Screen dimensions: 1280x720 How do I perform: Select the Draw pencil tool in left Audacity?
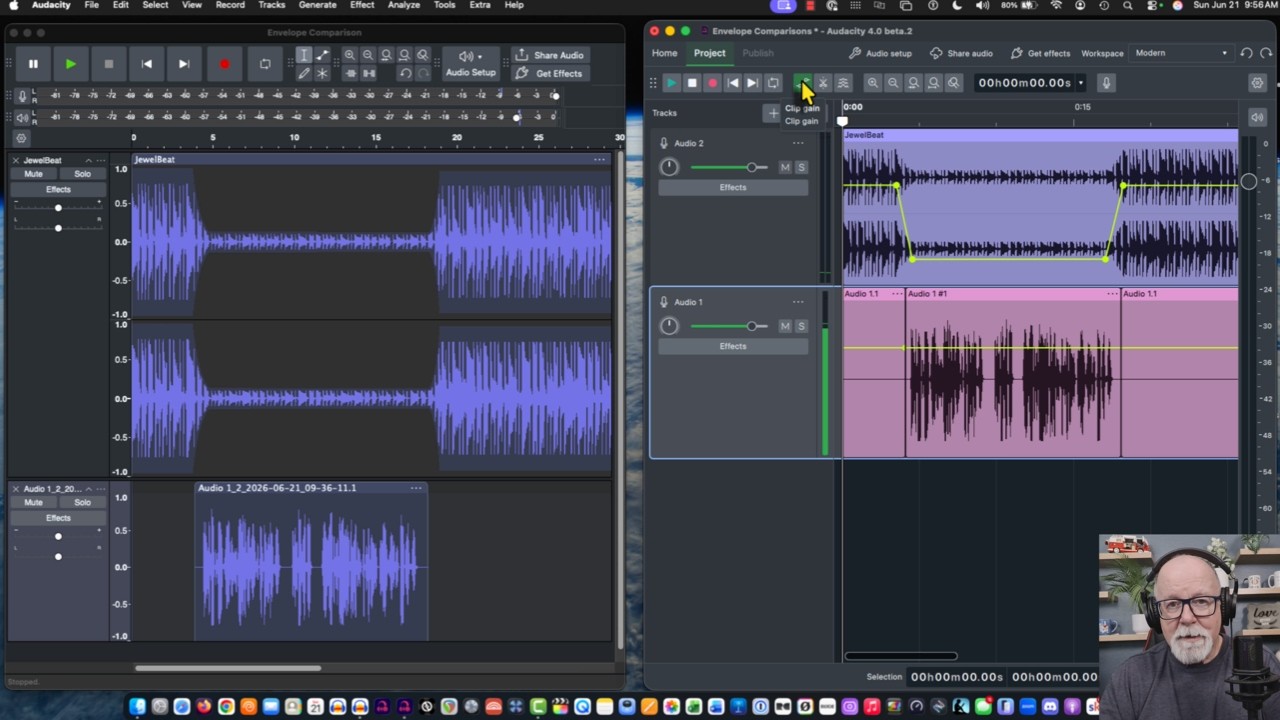pyautogui.click(x=304, y=74)
